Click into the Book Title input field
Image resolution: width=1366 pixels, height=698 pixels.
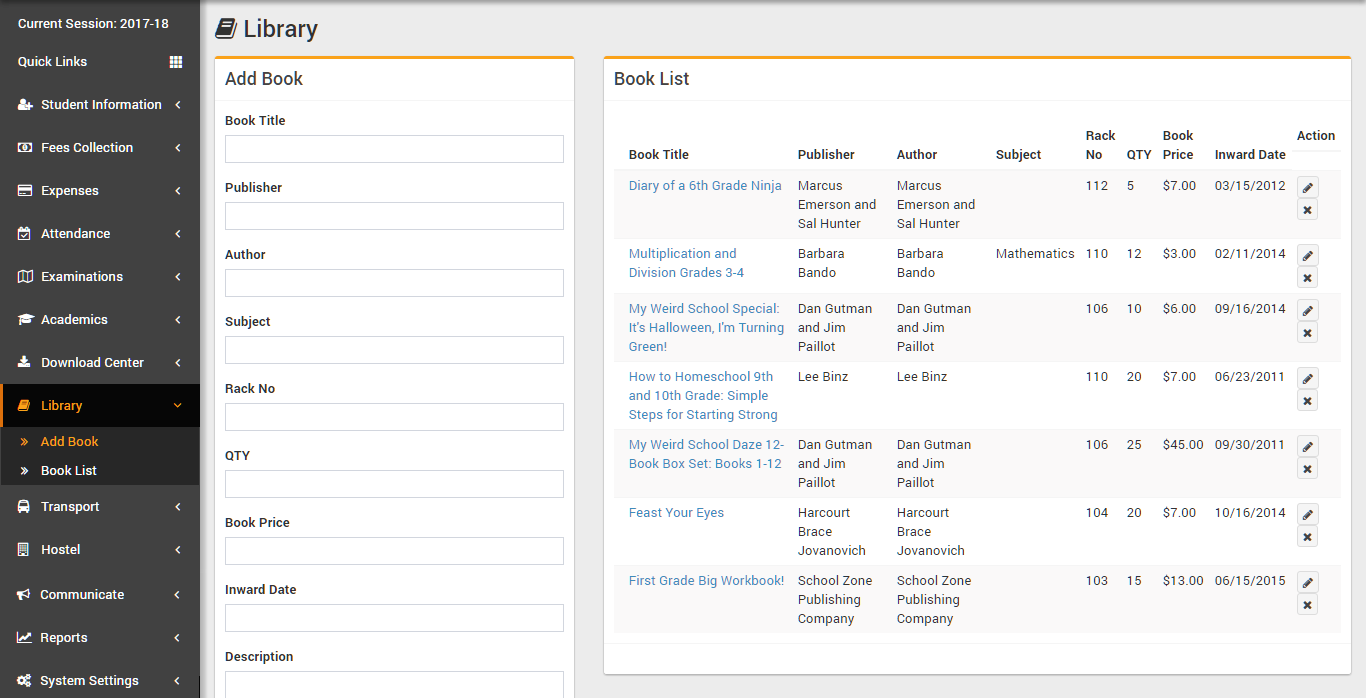pos(394,149)
